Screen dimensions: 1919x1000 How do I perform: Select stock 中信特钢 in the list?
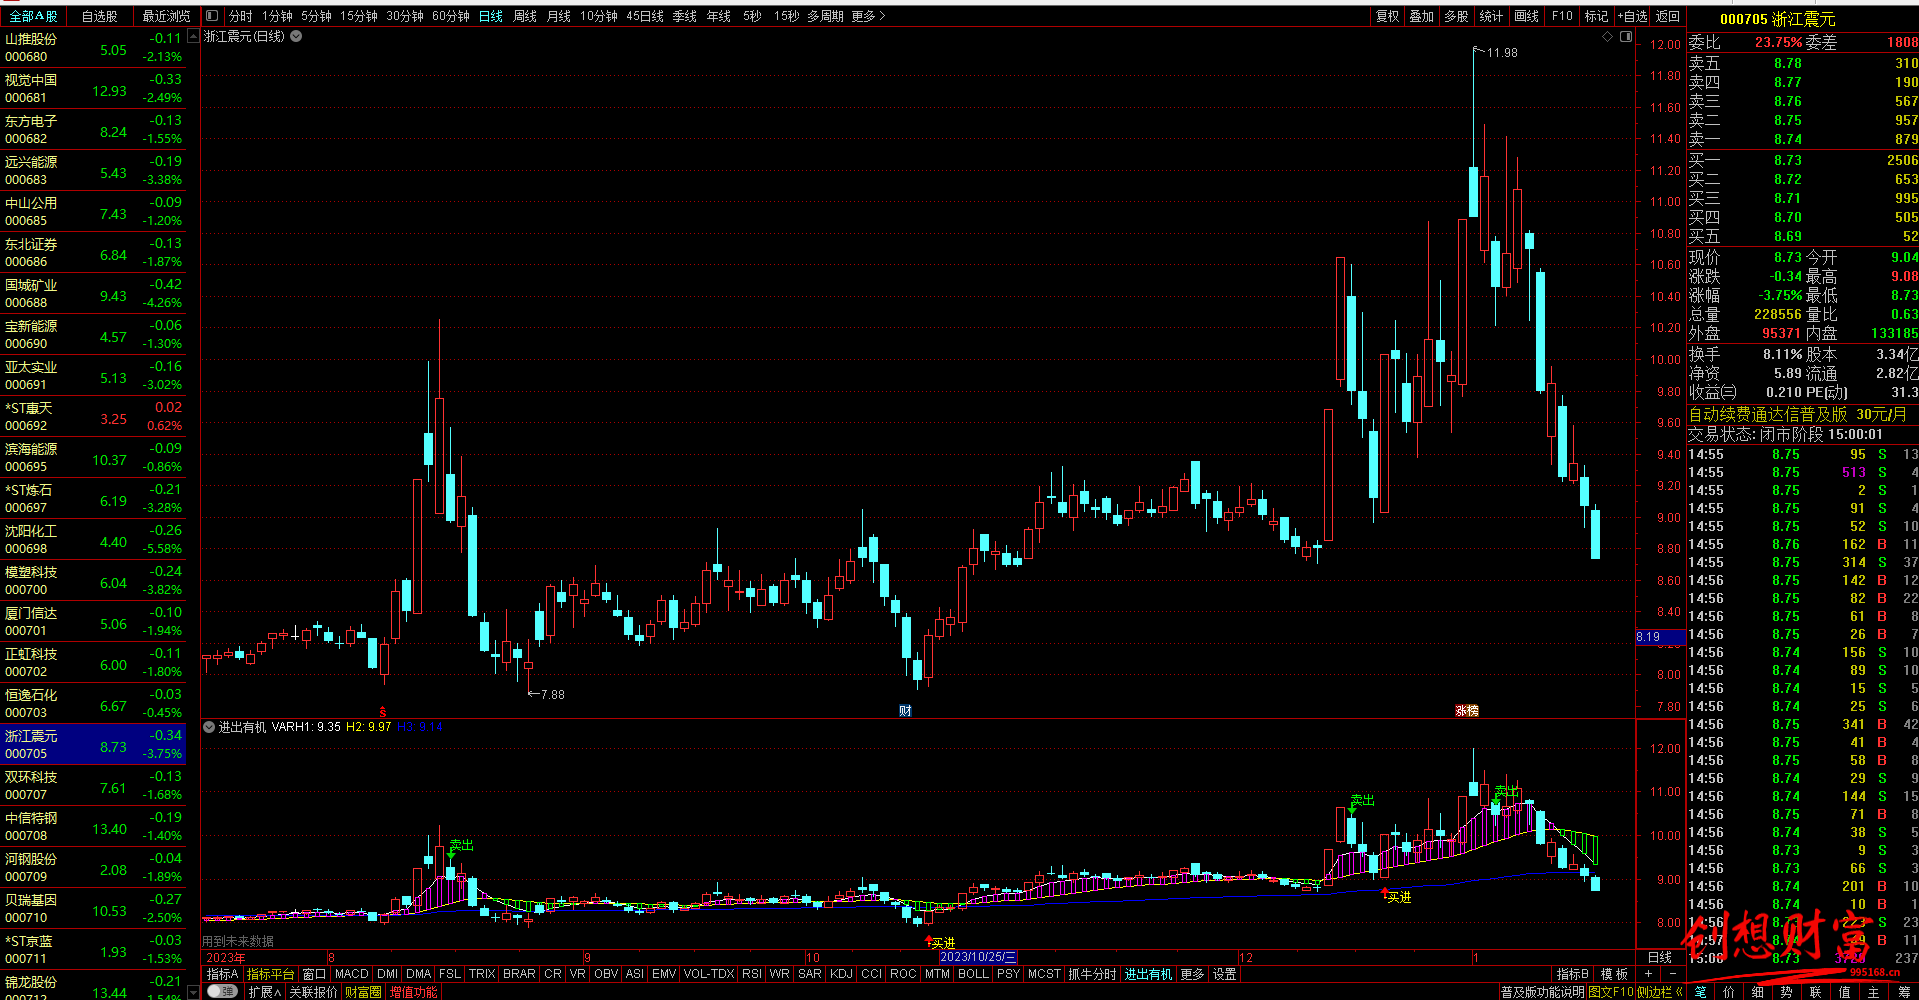(x=93, y=826)
